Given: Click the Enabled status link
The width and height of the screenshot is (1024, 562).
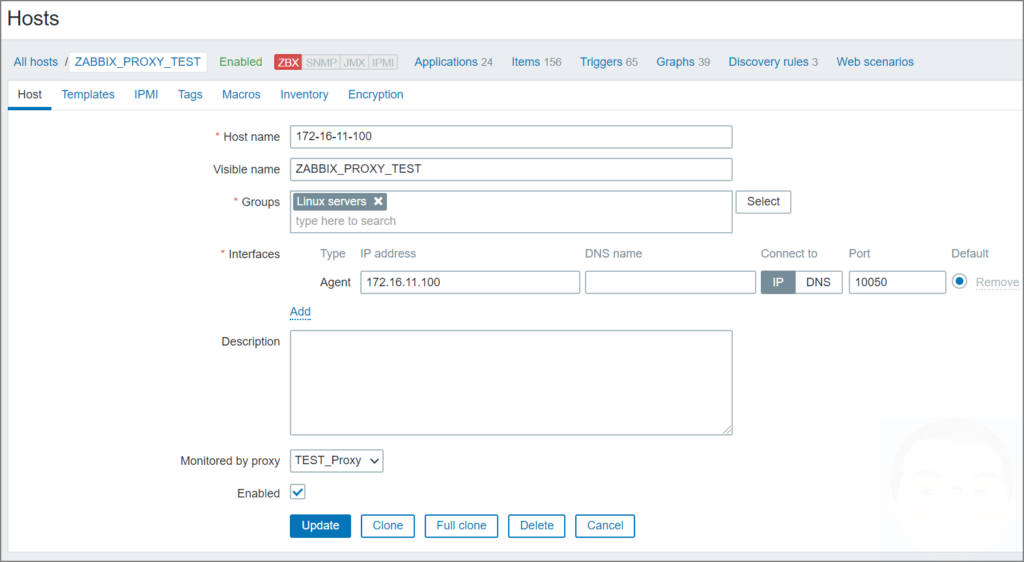Looking at the screenshot, I should (240, 62).
